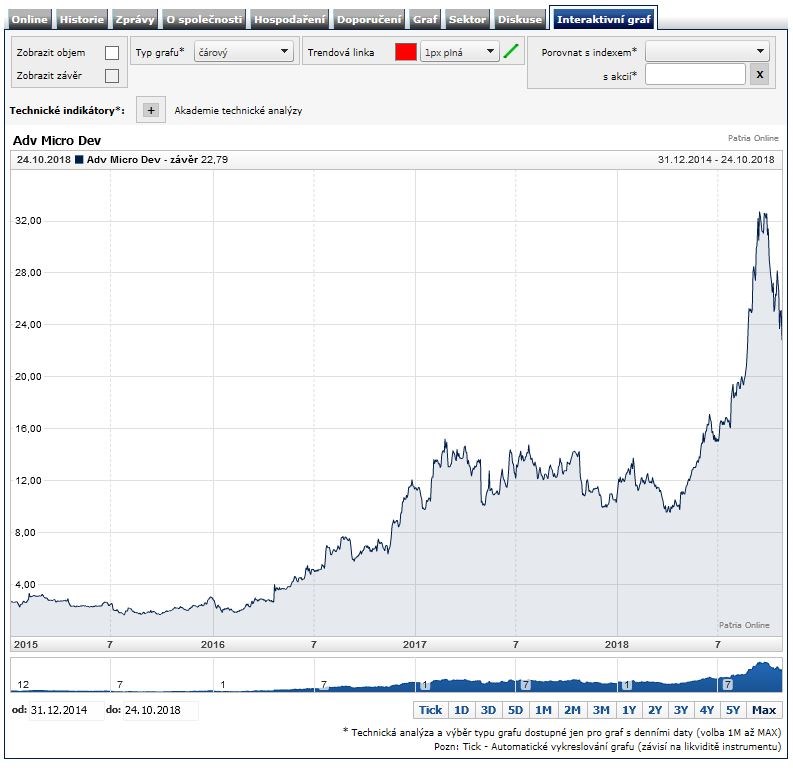The image size is (793, 773).
Task: Click the green trend line drawing icon
Action: click(512, 52)
